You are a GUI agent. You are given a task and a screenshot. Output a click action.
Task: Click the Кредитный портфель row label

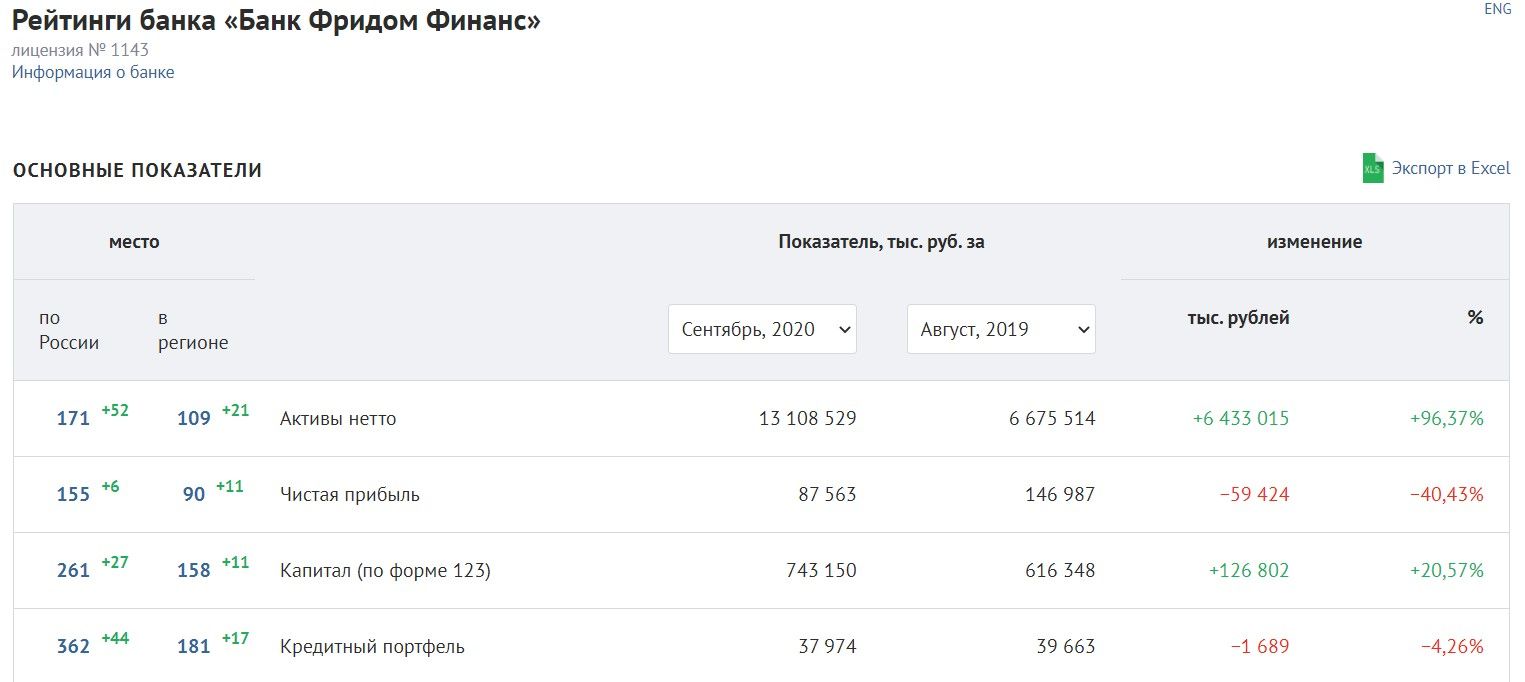[x=372, y=647]
